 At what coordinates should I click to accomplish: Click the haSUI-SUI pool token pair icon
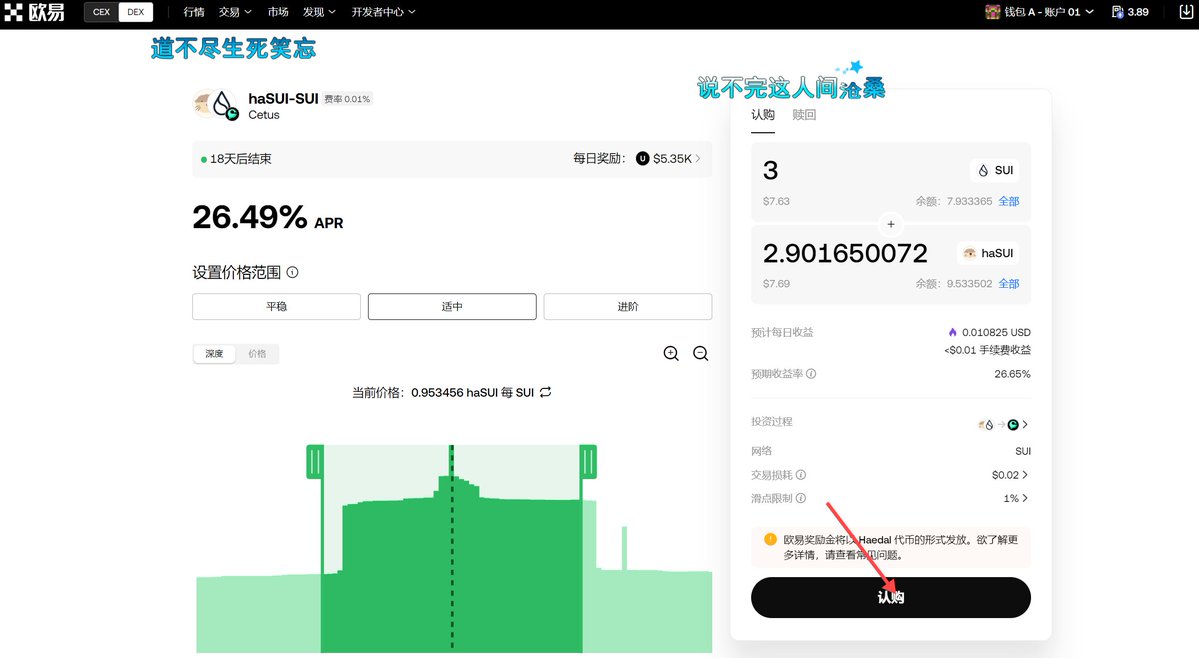[216, 105]
